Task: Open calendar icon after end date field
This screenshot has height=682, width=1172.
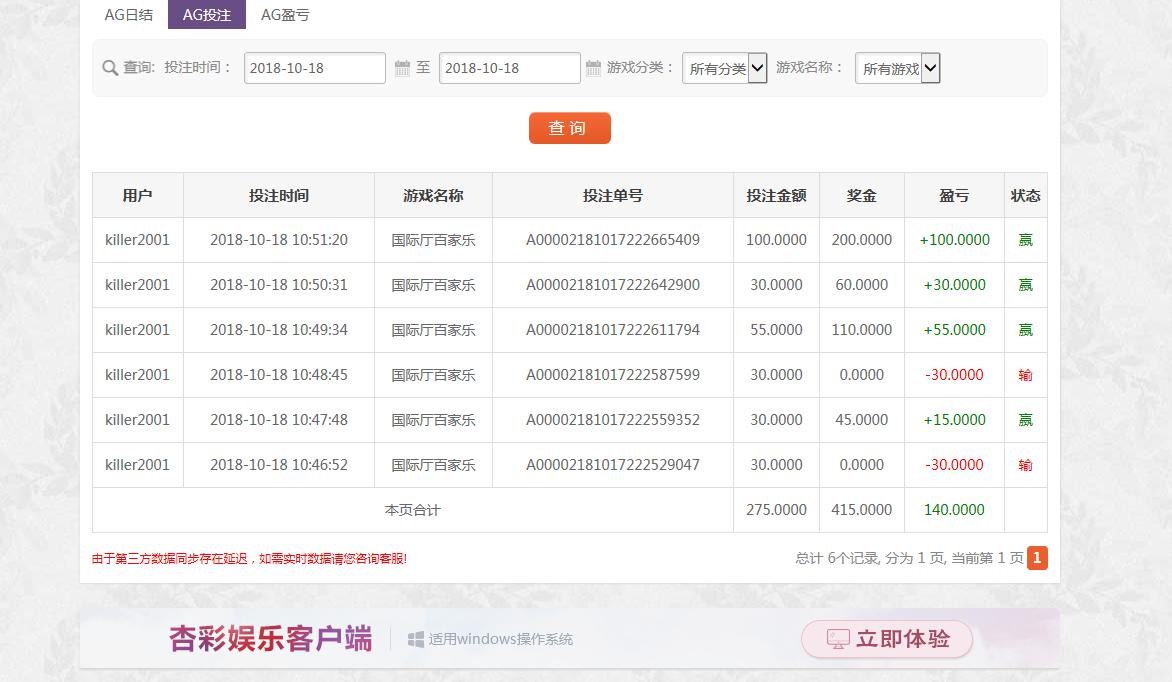Action: 593,68
